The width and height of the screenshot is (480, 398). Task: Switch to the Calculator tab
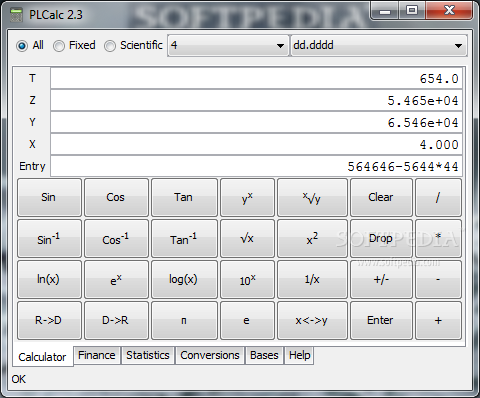[x=43, y=357]
